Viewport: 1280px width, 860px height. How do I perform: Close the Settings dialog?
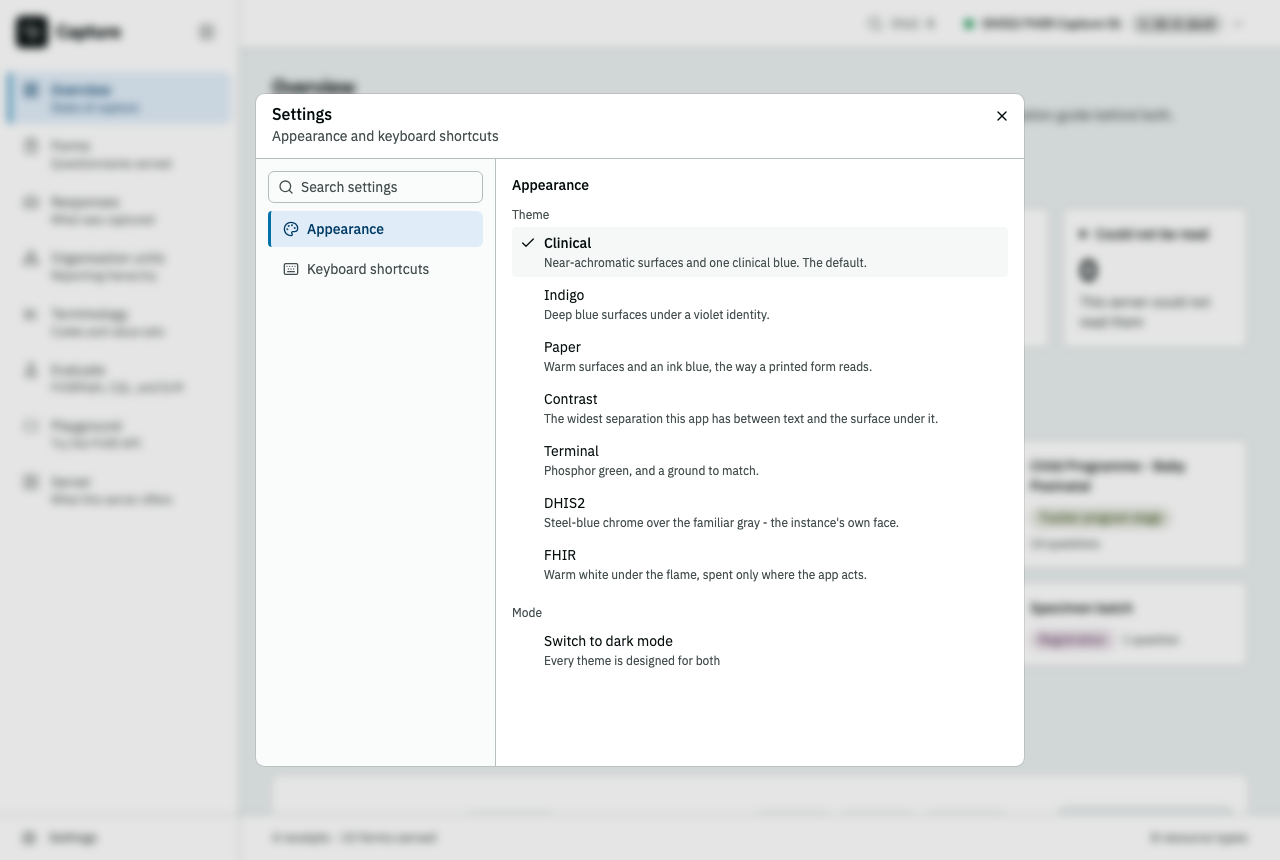pos(1002,116)
